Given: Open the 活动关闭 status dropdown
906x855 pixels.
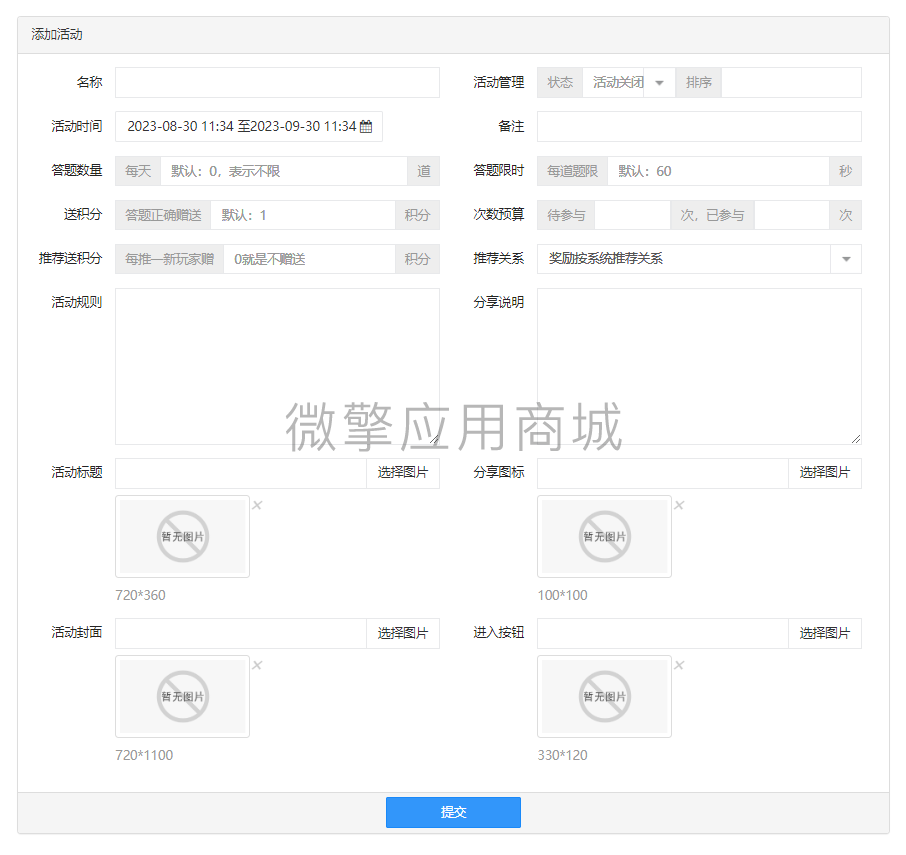Looking at the screenshot, I should 629,83.
